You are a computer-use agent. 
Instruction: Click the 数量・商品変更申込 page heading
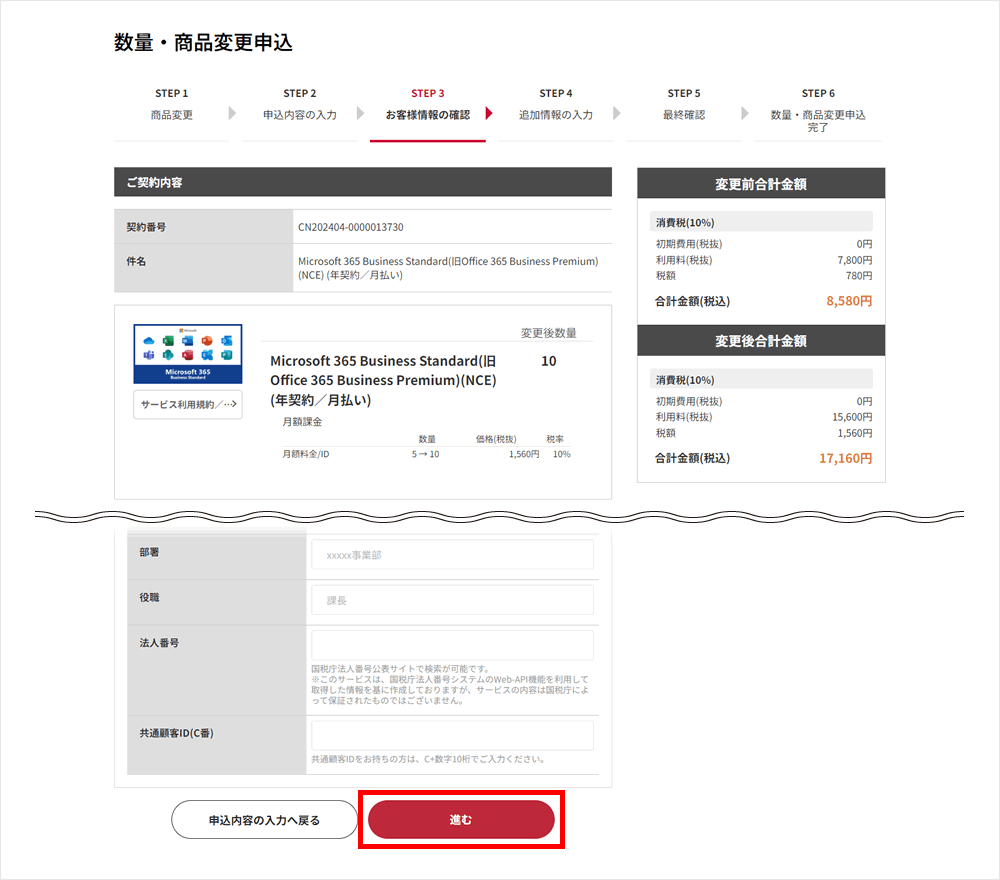(x=203, y=43)
